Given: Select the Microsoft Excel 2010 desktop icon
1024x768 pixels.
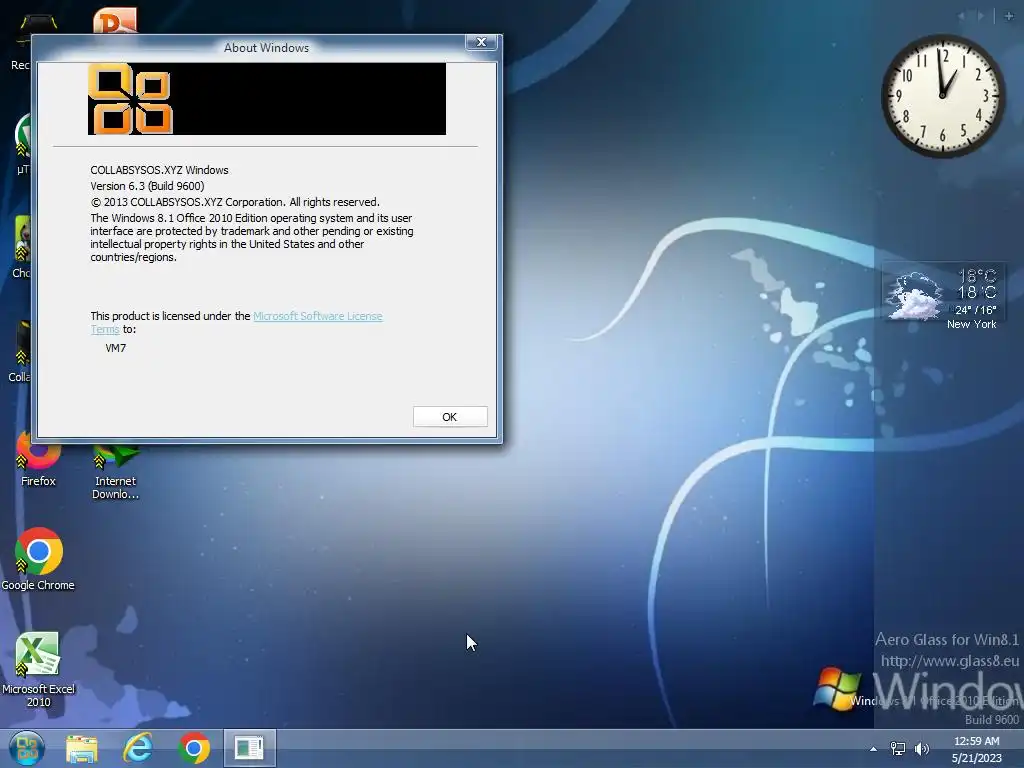Looking at the screenshot, I should [x=39, y=669].
